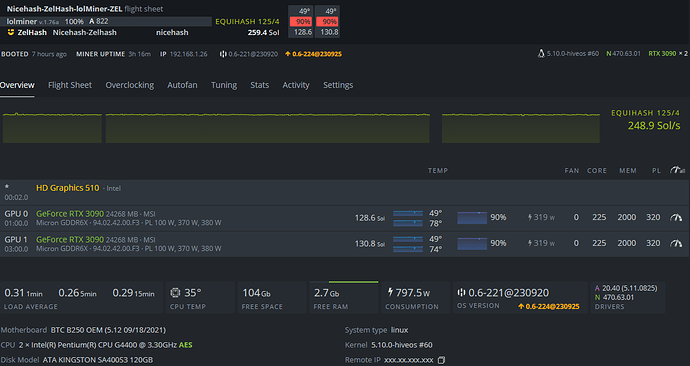This screenshot has width=690, height=366.
Task: View the Stats tab
Action: (x=260, y=85)
